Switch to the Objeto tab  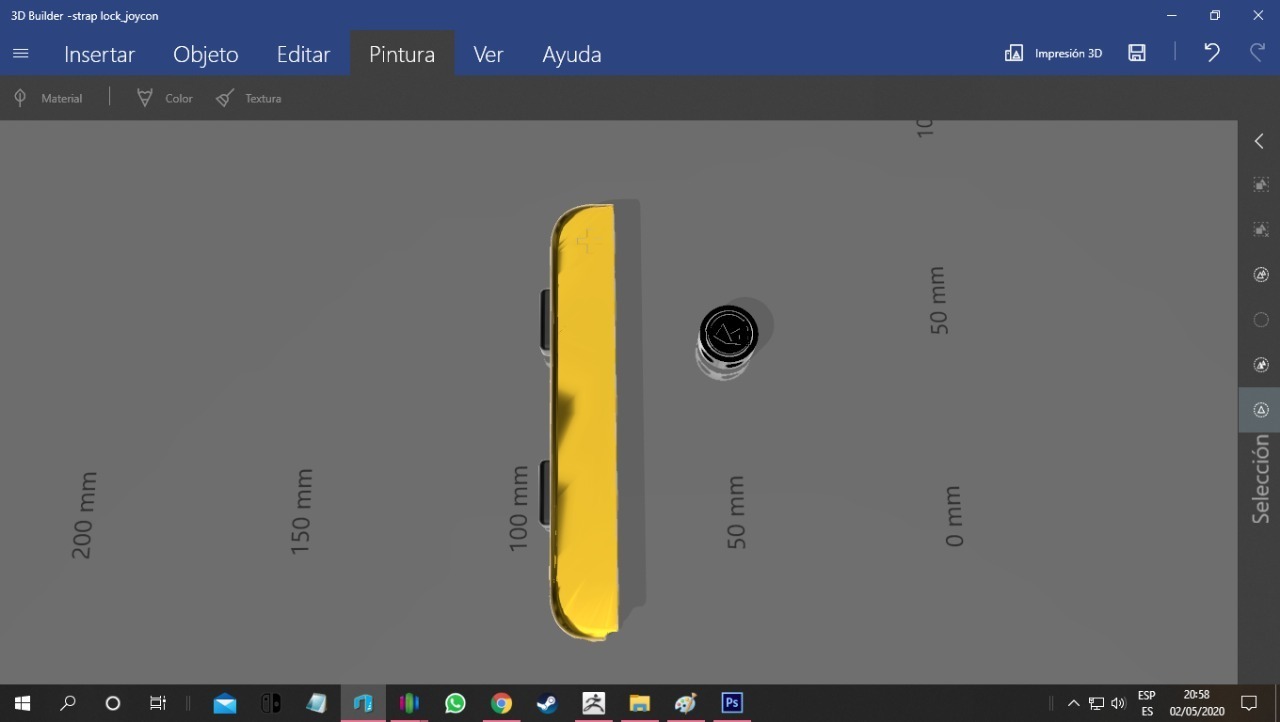[x=206, y=54]
